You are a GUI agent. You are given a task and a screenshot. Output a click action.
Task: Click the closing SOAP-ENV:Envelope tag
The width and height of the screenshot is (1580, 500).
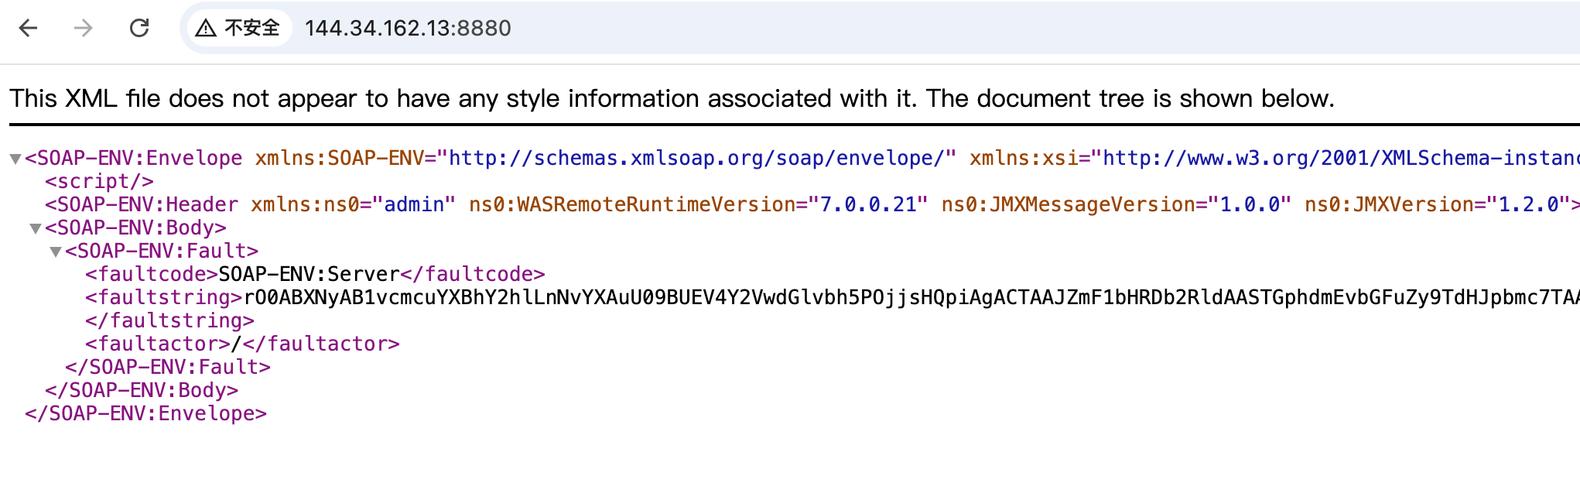(146, 413)
